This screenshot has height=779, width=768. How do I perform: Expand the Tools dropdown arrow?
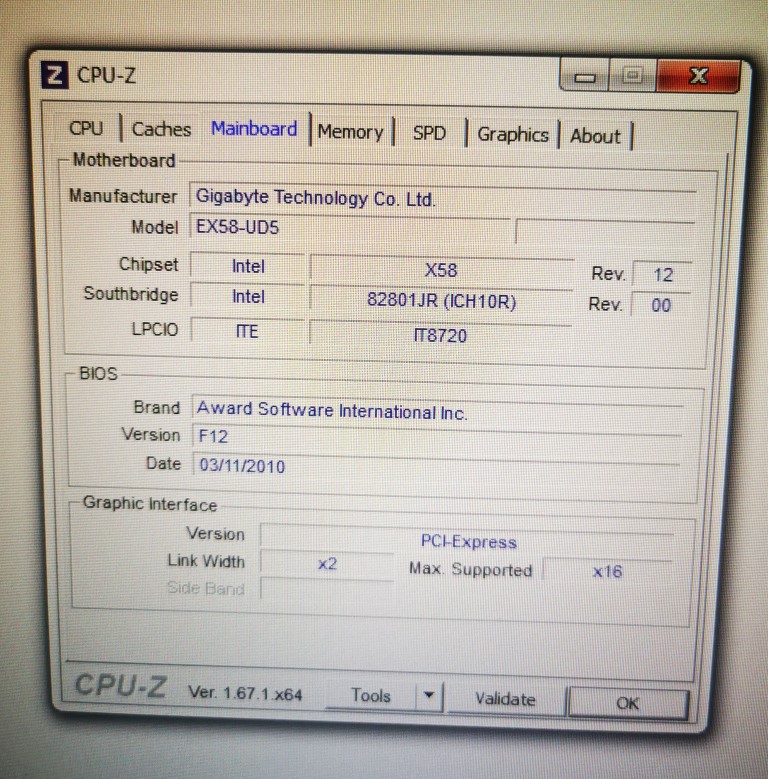[429, 695]
